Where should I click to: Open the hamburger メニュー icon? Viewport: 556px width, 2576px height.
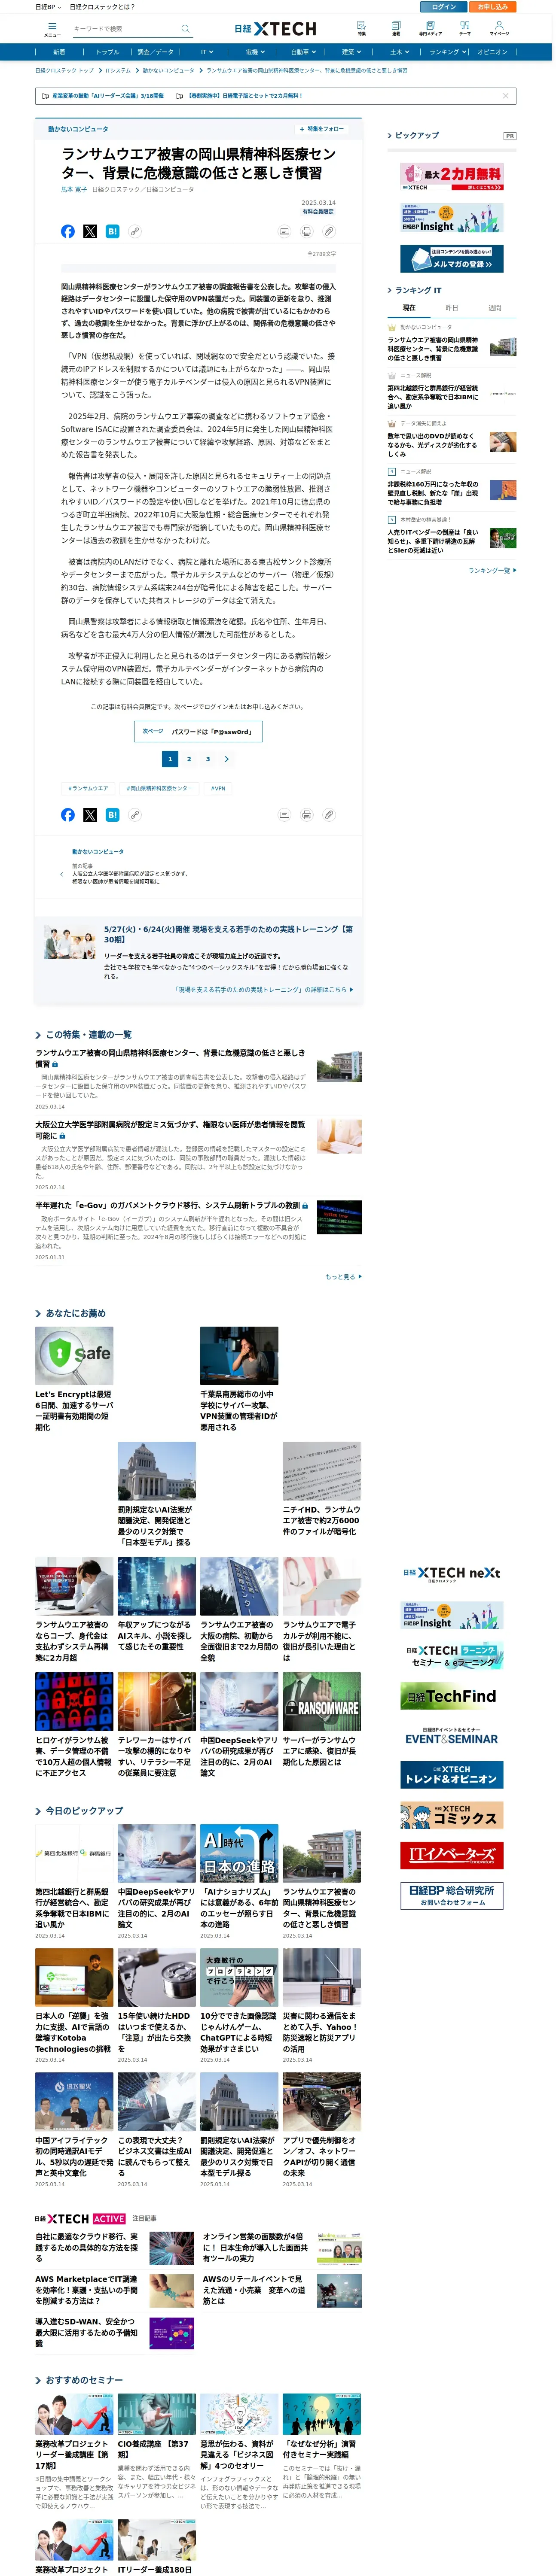click(x=52, y=29)
